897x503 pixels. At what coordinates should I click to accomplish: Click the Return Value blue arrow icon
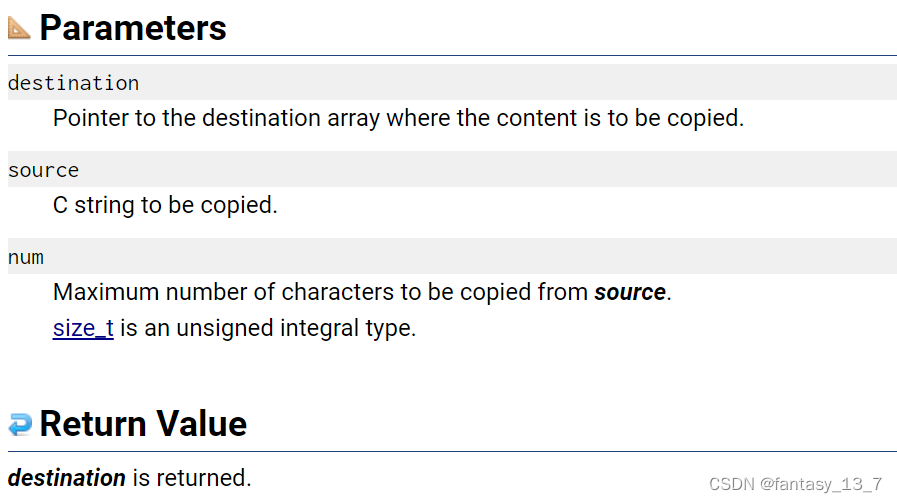click(20, 424)
